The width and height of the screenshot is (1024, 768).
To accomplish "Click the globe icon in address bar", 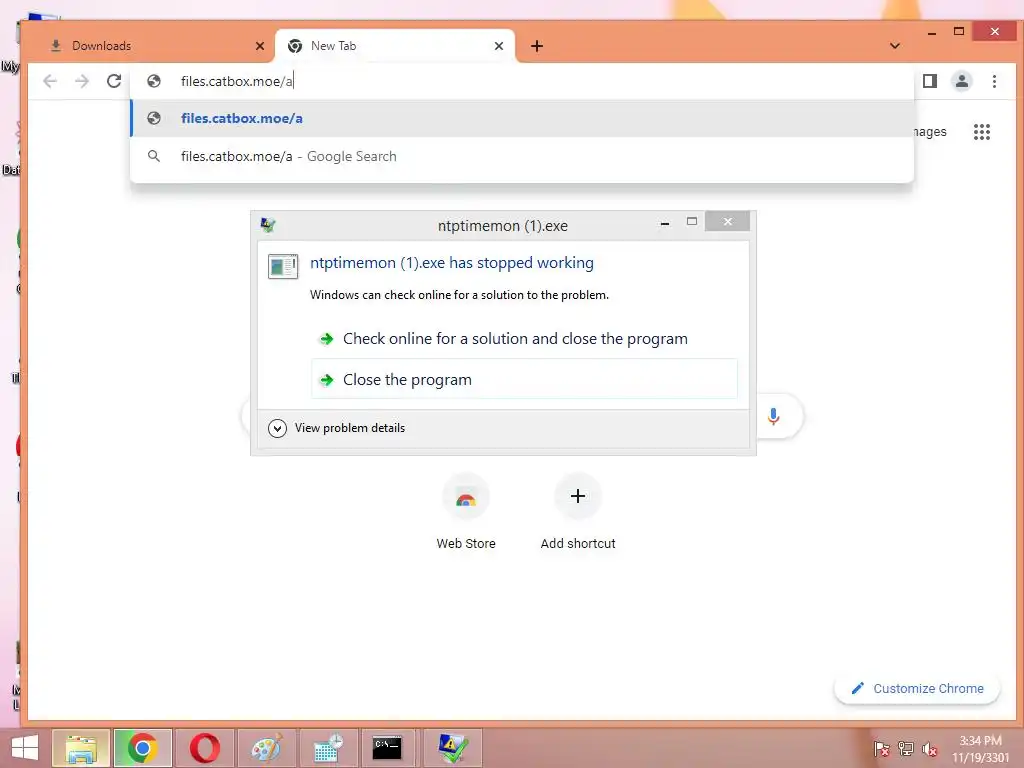I will pos(154,81).
